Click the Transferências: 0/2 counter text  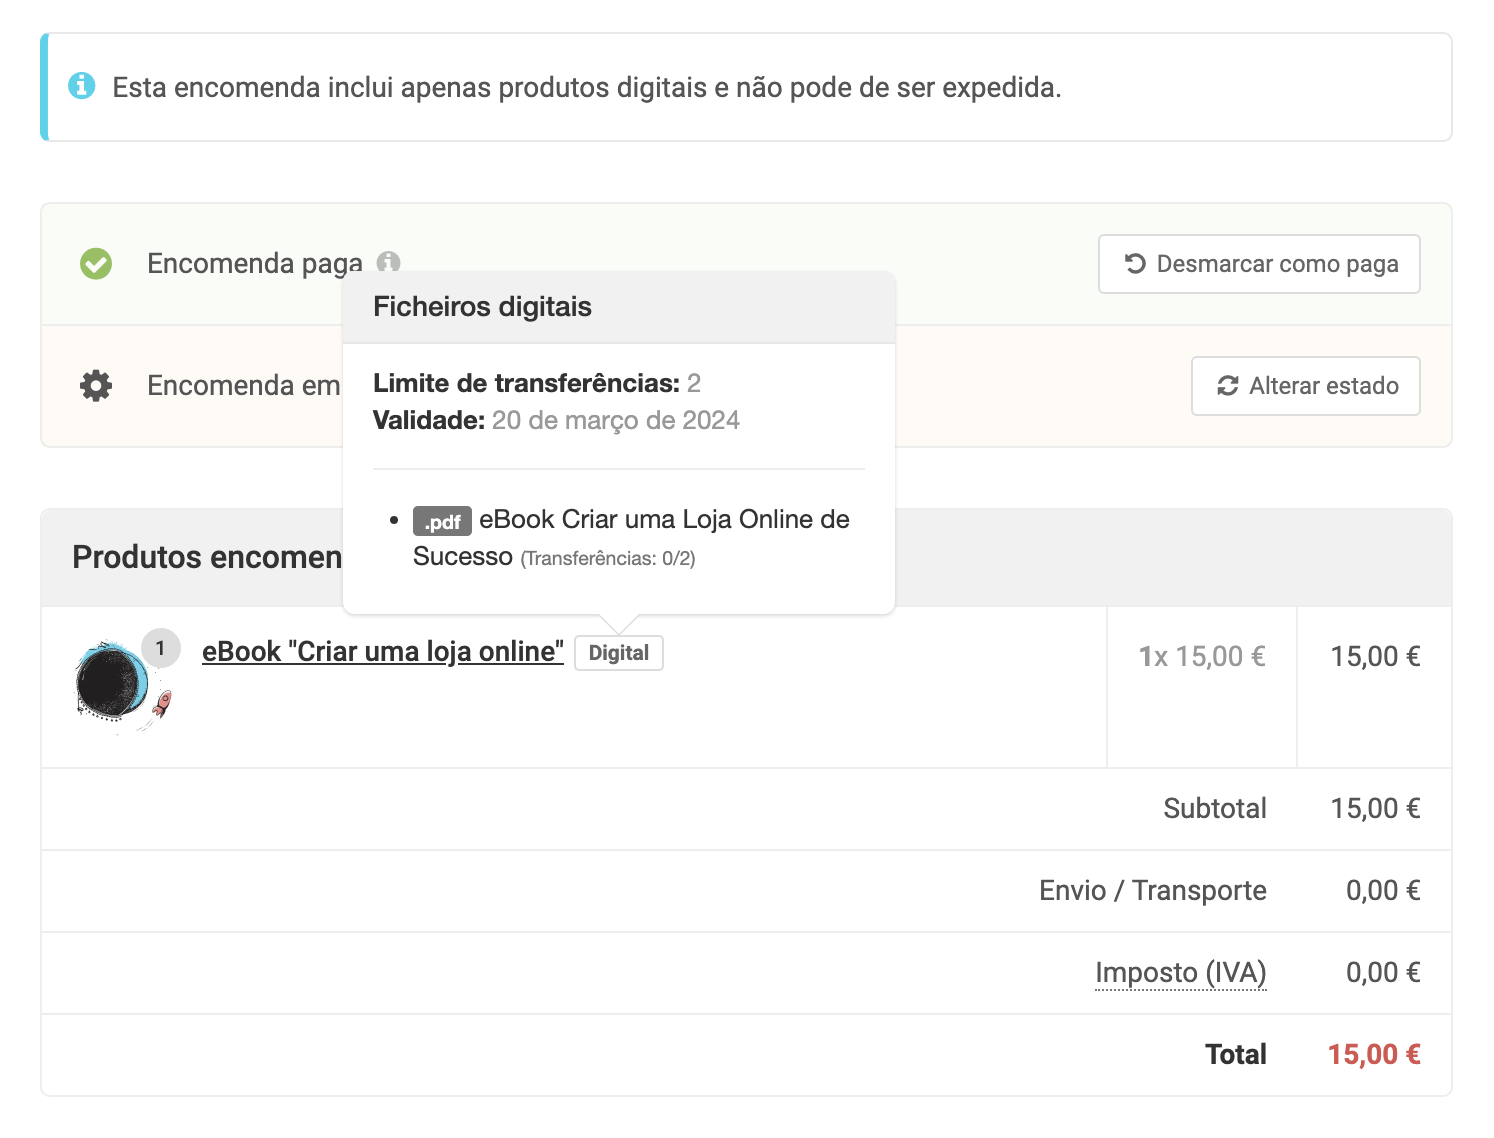click(607, 558)
